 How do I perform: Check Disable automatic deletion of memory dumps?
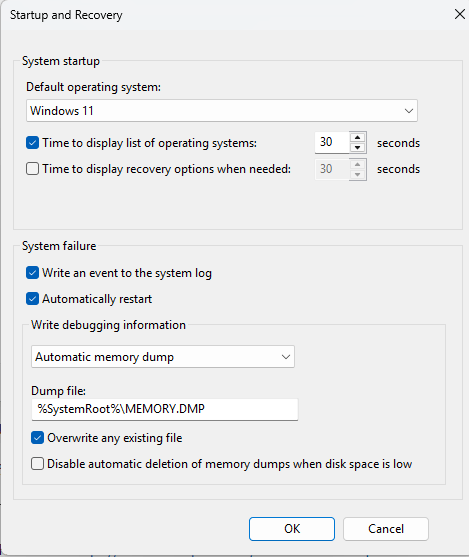[37, 464]
